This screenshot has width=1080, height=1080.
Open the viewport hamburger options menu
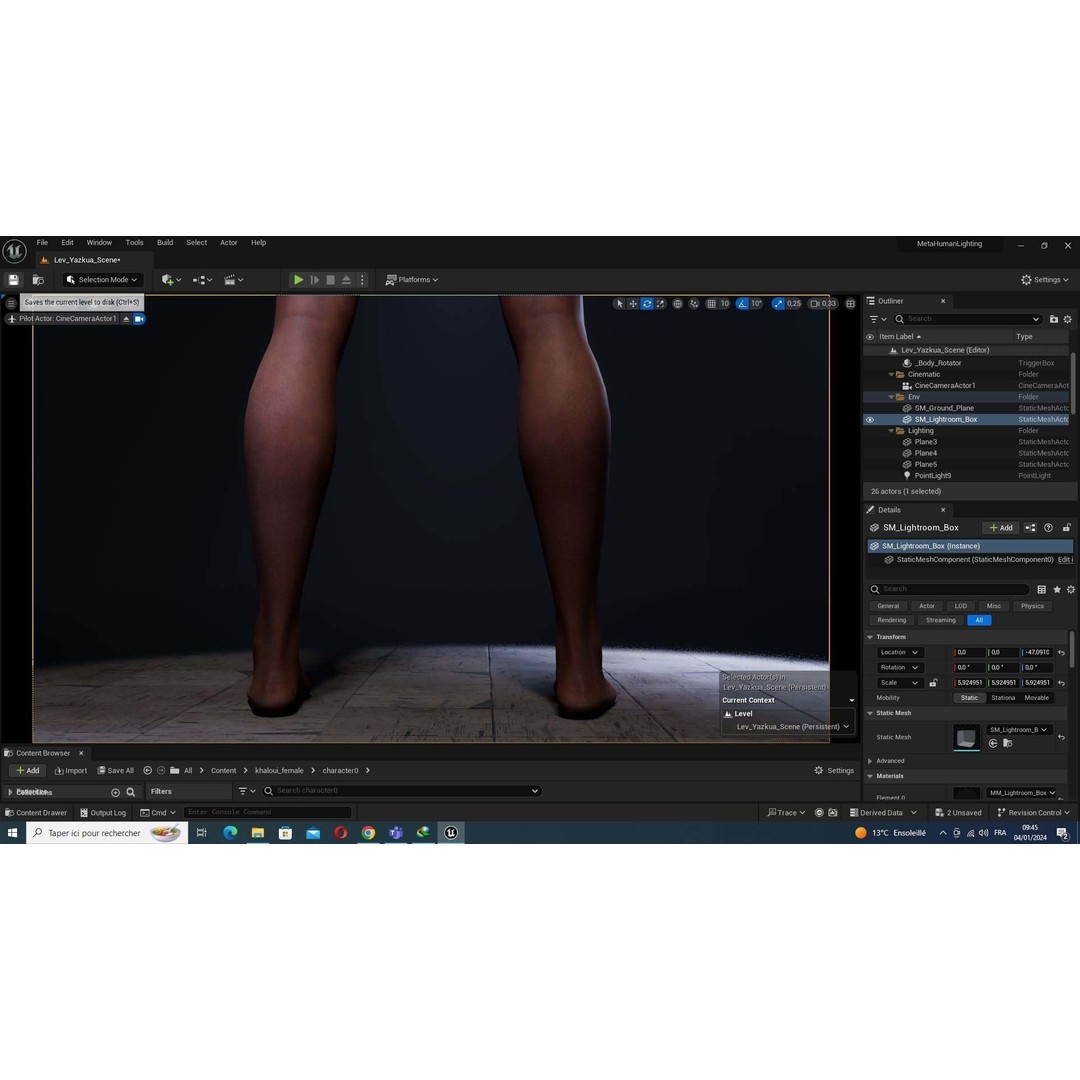click(x=11, y=303)
